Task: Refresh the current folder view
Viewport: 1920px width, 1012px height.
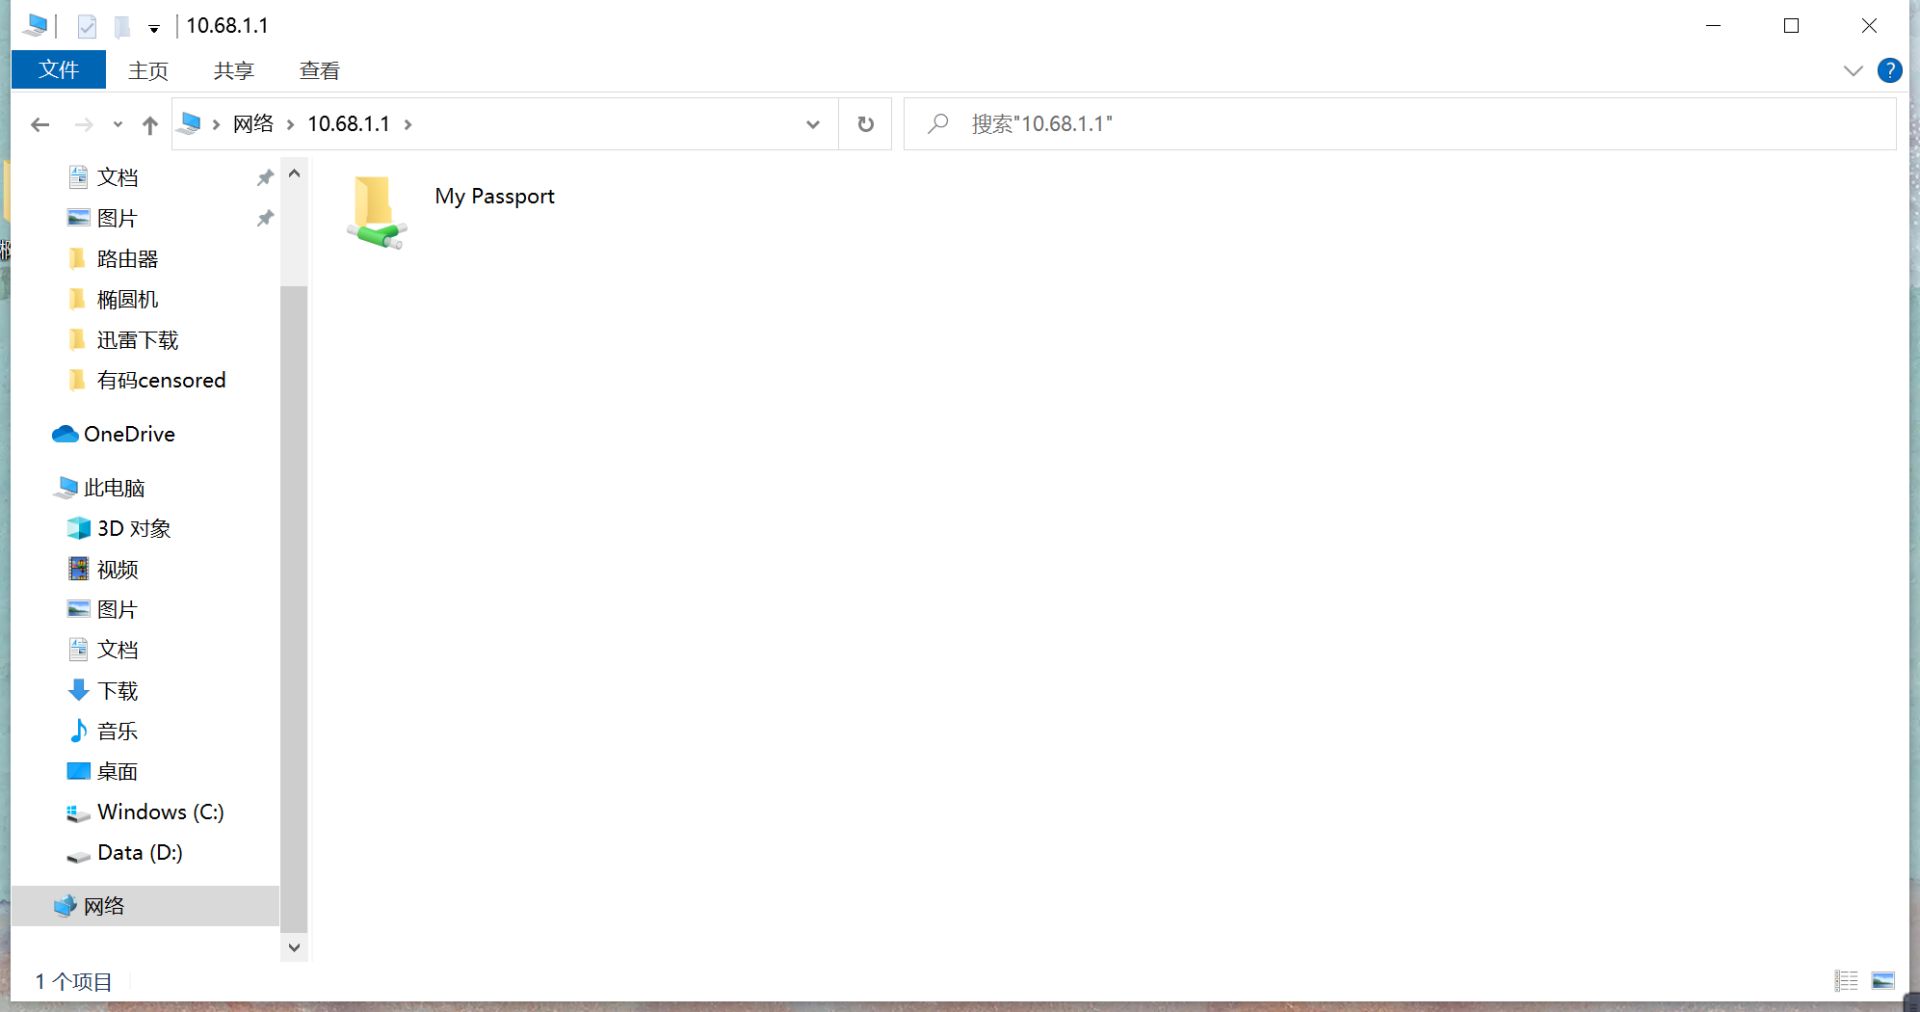Action: point(866,124)
